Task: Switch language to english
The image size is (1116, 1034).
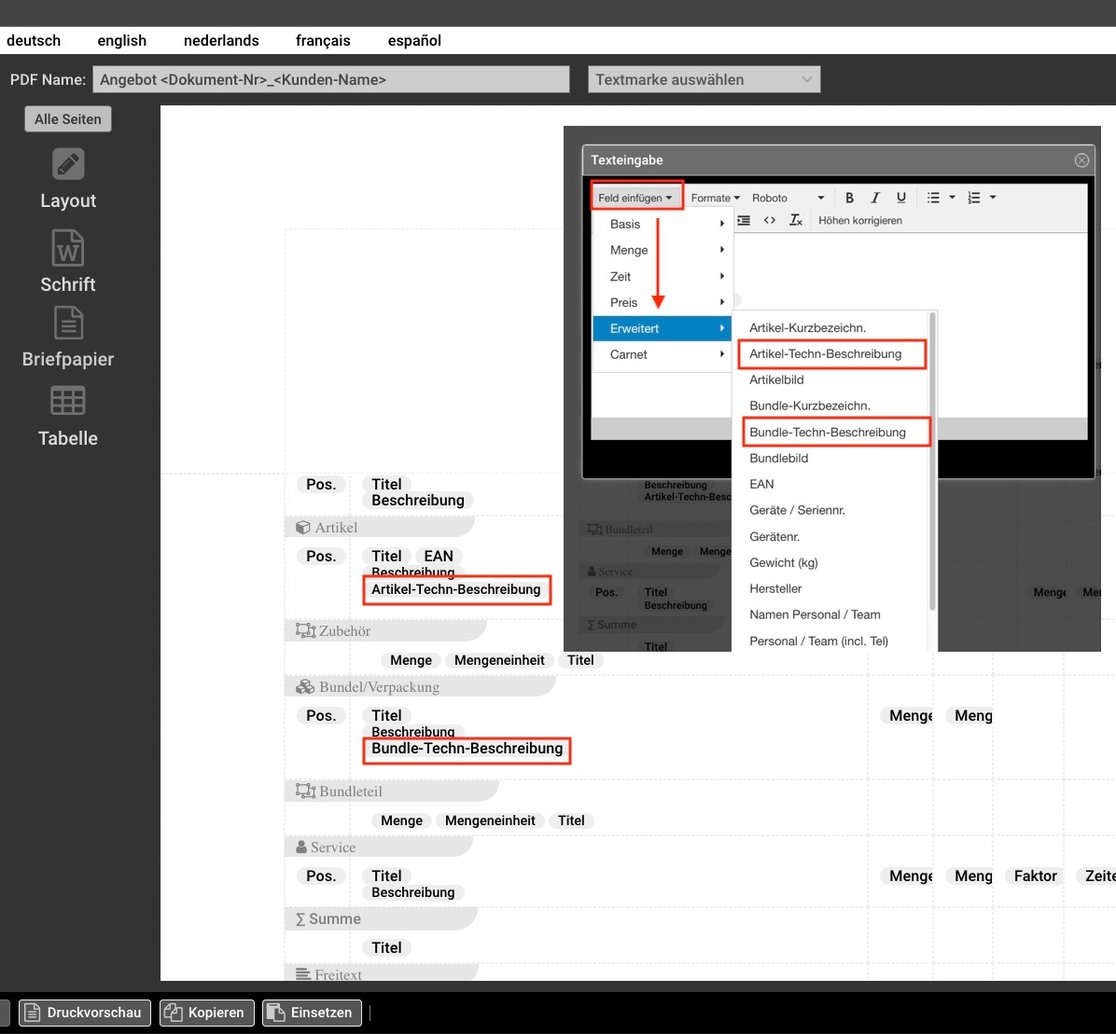Action: (x=122, y=41)
